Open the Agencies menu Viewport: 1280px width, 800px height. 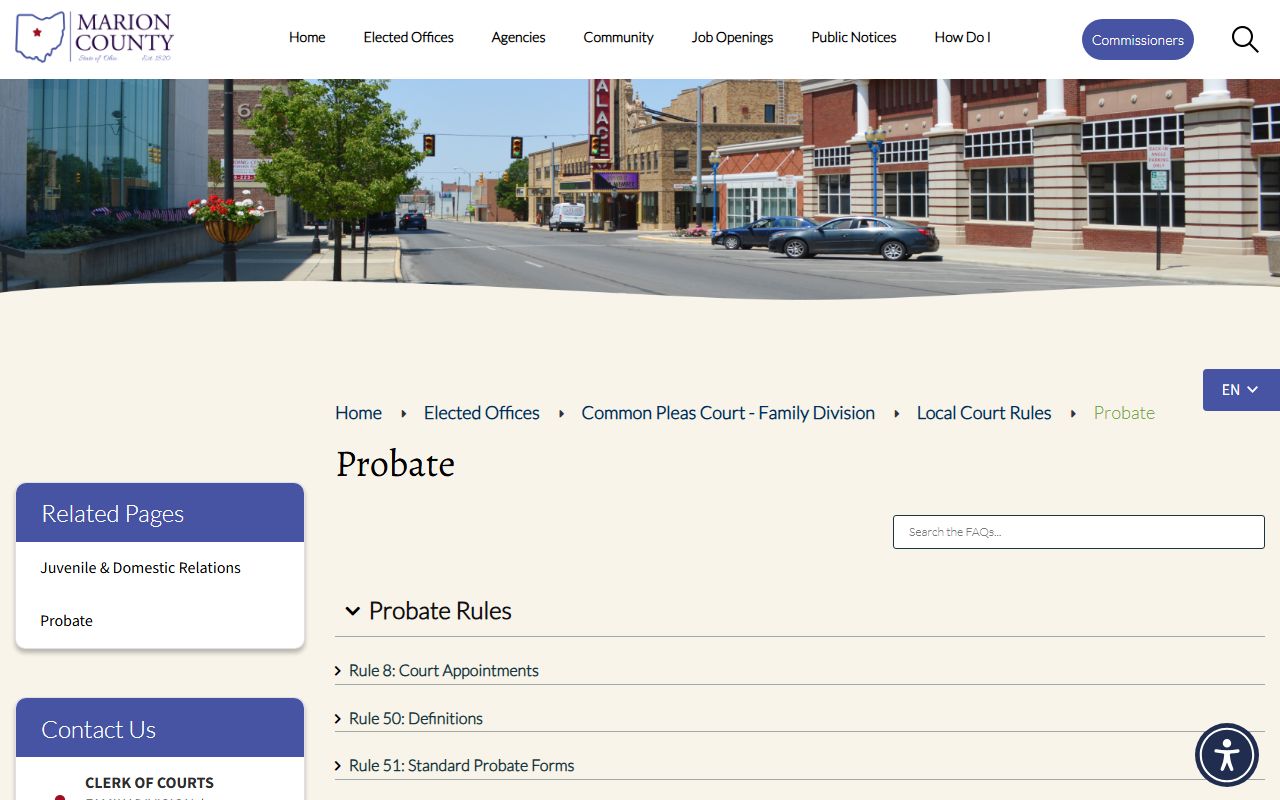point(518,37)
